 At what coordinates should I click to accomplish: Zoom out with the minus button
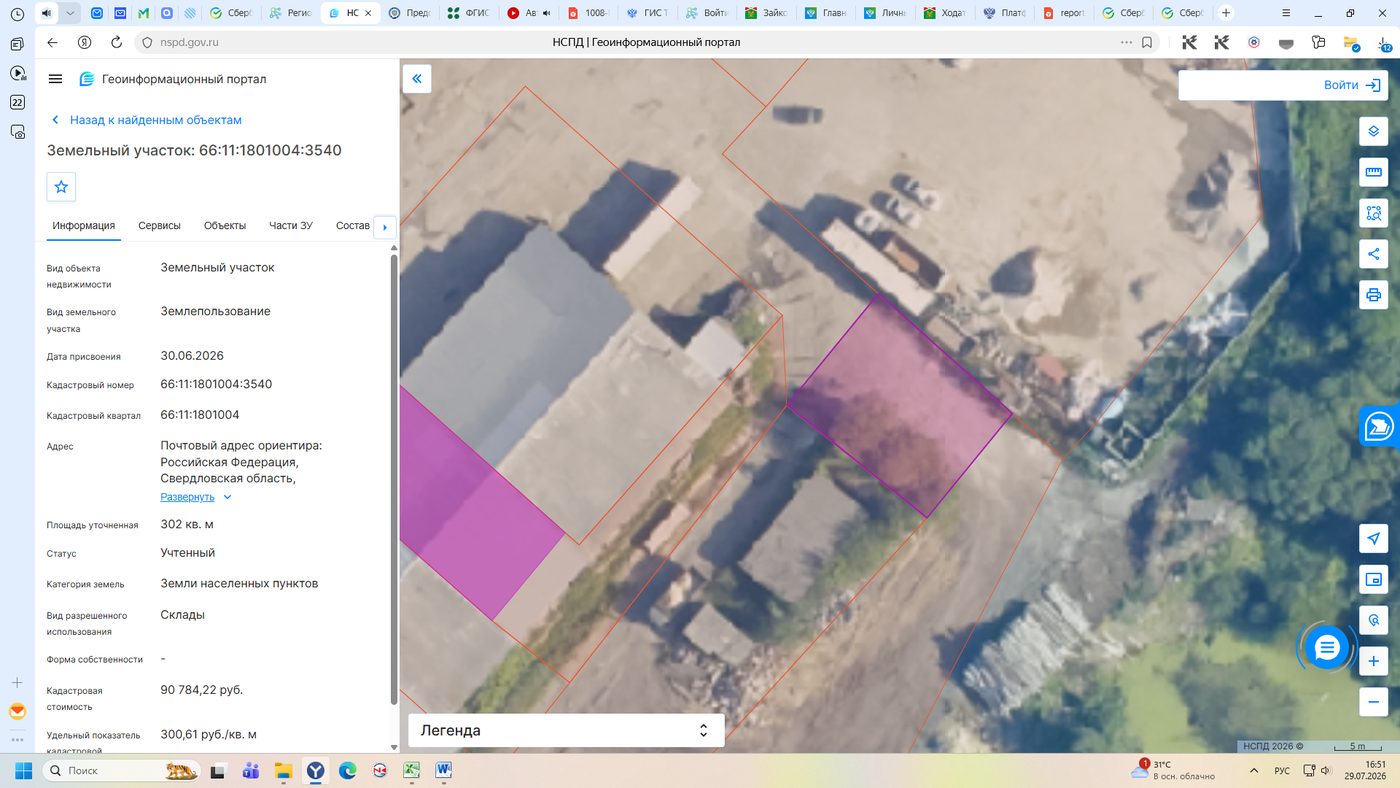pyautogui.click(x=1373, y=702)
